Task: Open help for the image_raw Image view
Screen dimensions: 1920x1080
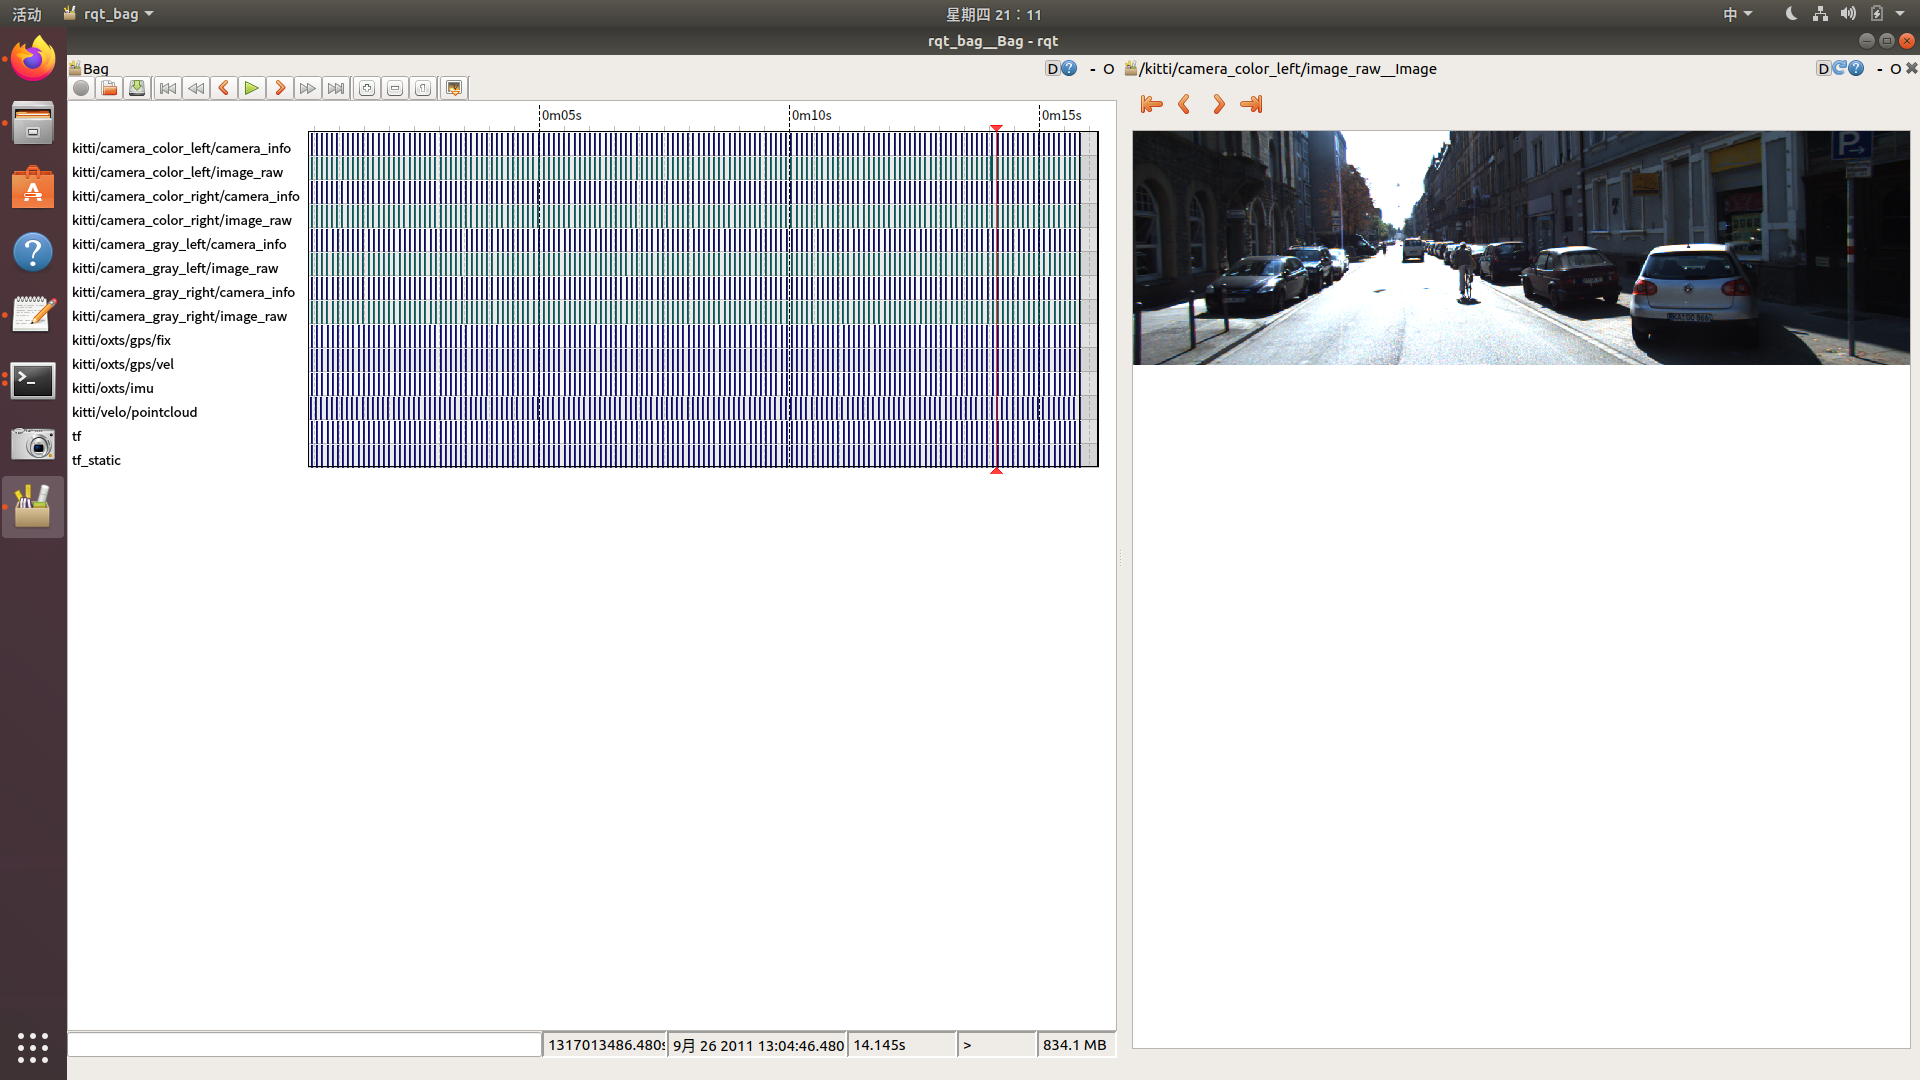Action: [x=1857, y=68]
